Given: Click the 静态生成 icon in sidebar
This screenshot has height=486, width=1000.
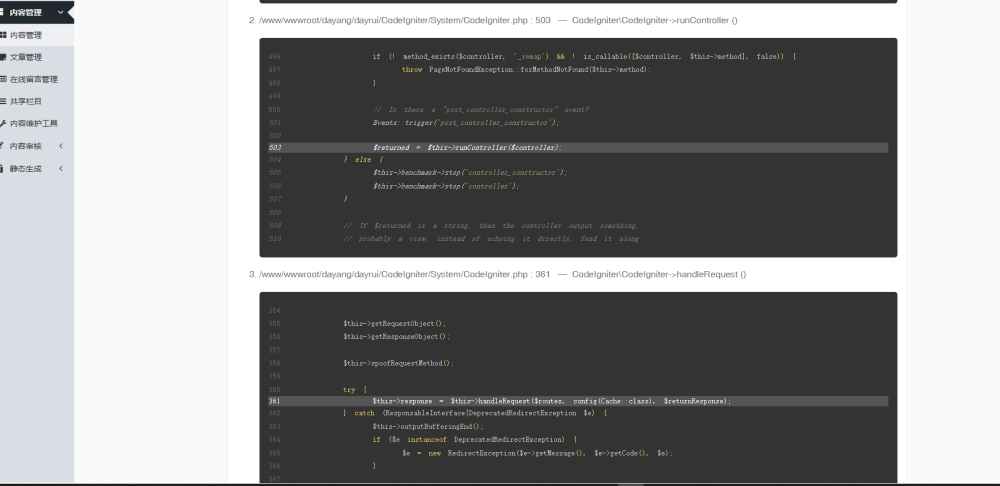Looking at the screenshot, I should (4, 168).
